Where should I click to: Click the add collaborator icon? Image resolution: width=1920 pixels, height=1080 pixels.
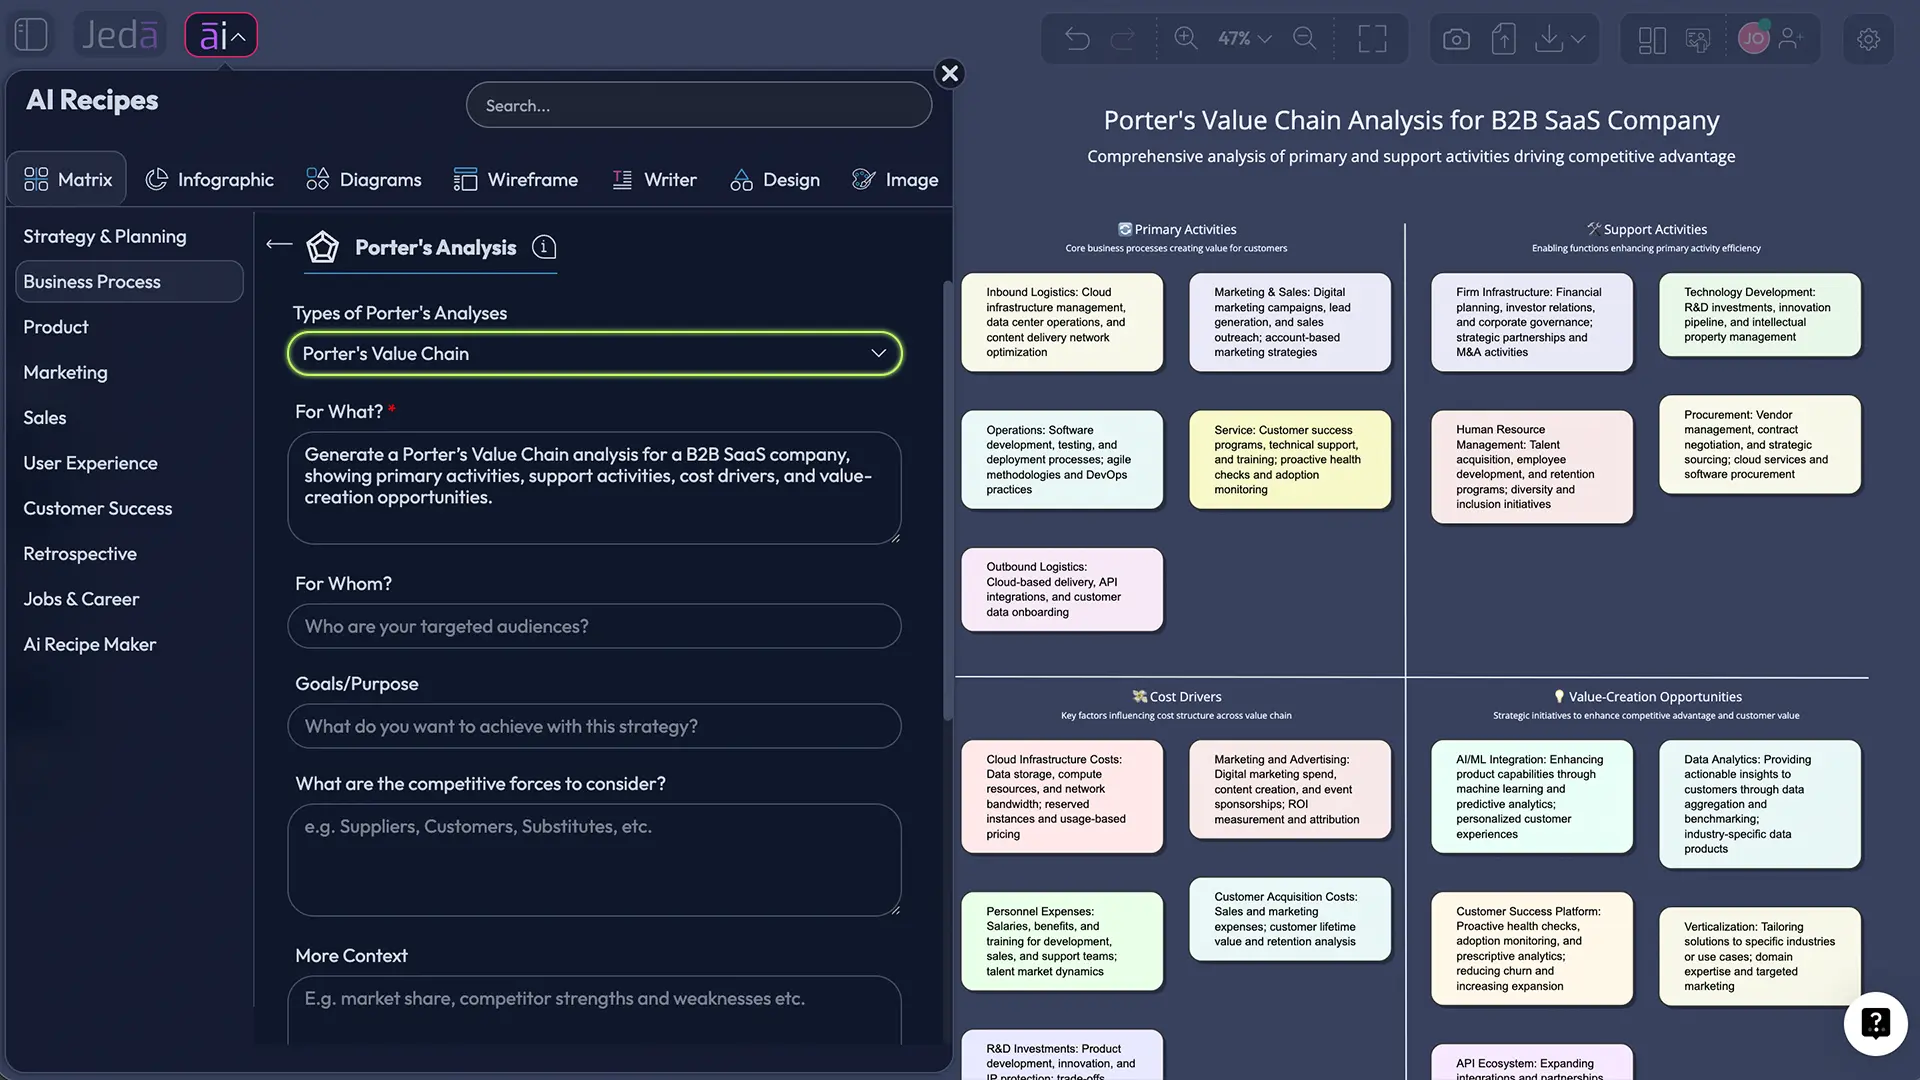[x=1791, y=39]
